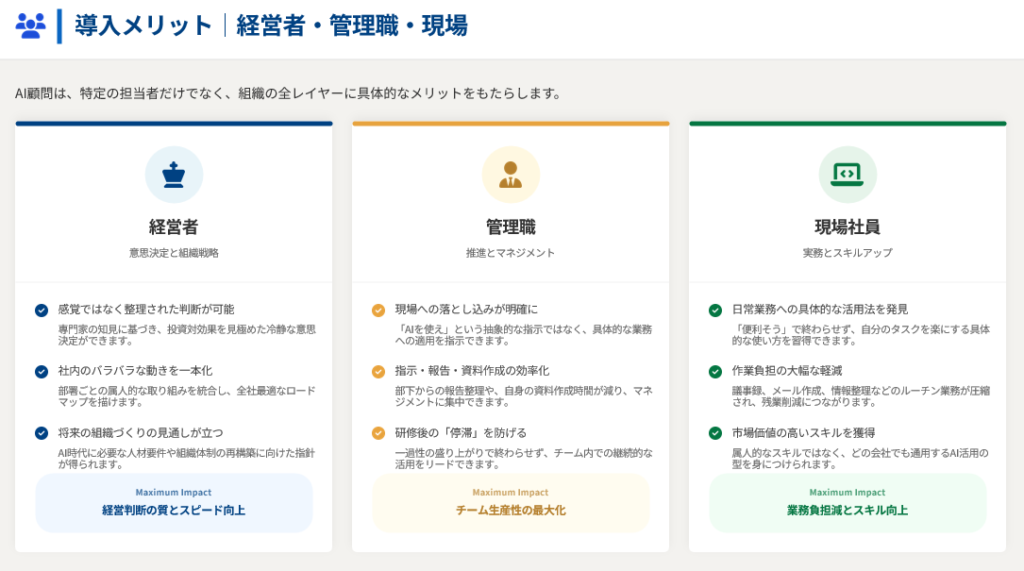
Task: Click the 現場社員 card heading
Action: (x=847, y=227)
